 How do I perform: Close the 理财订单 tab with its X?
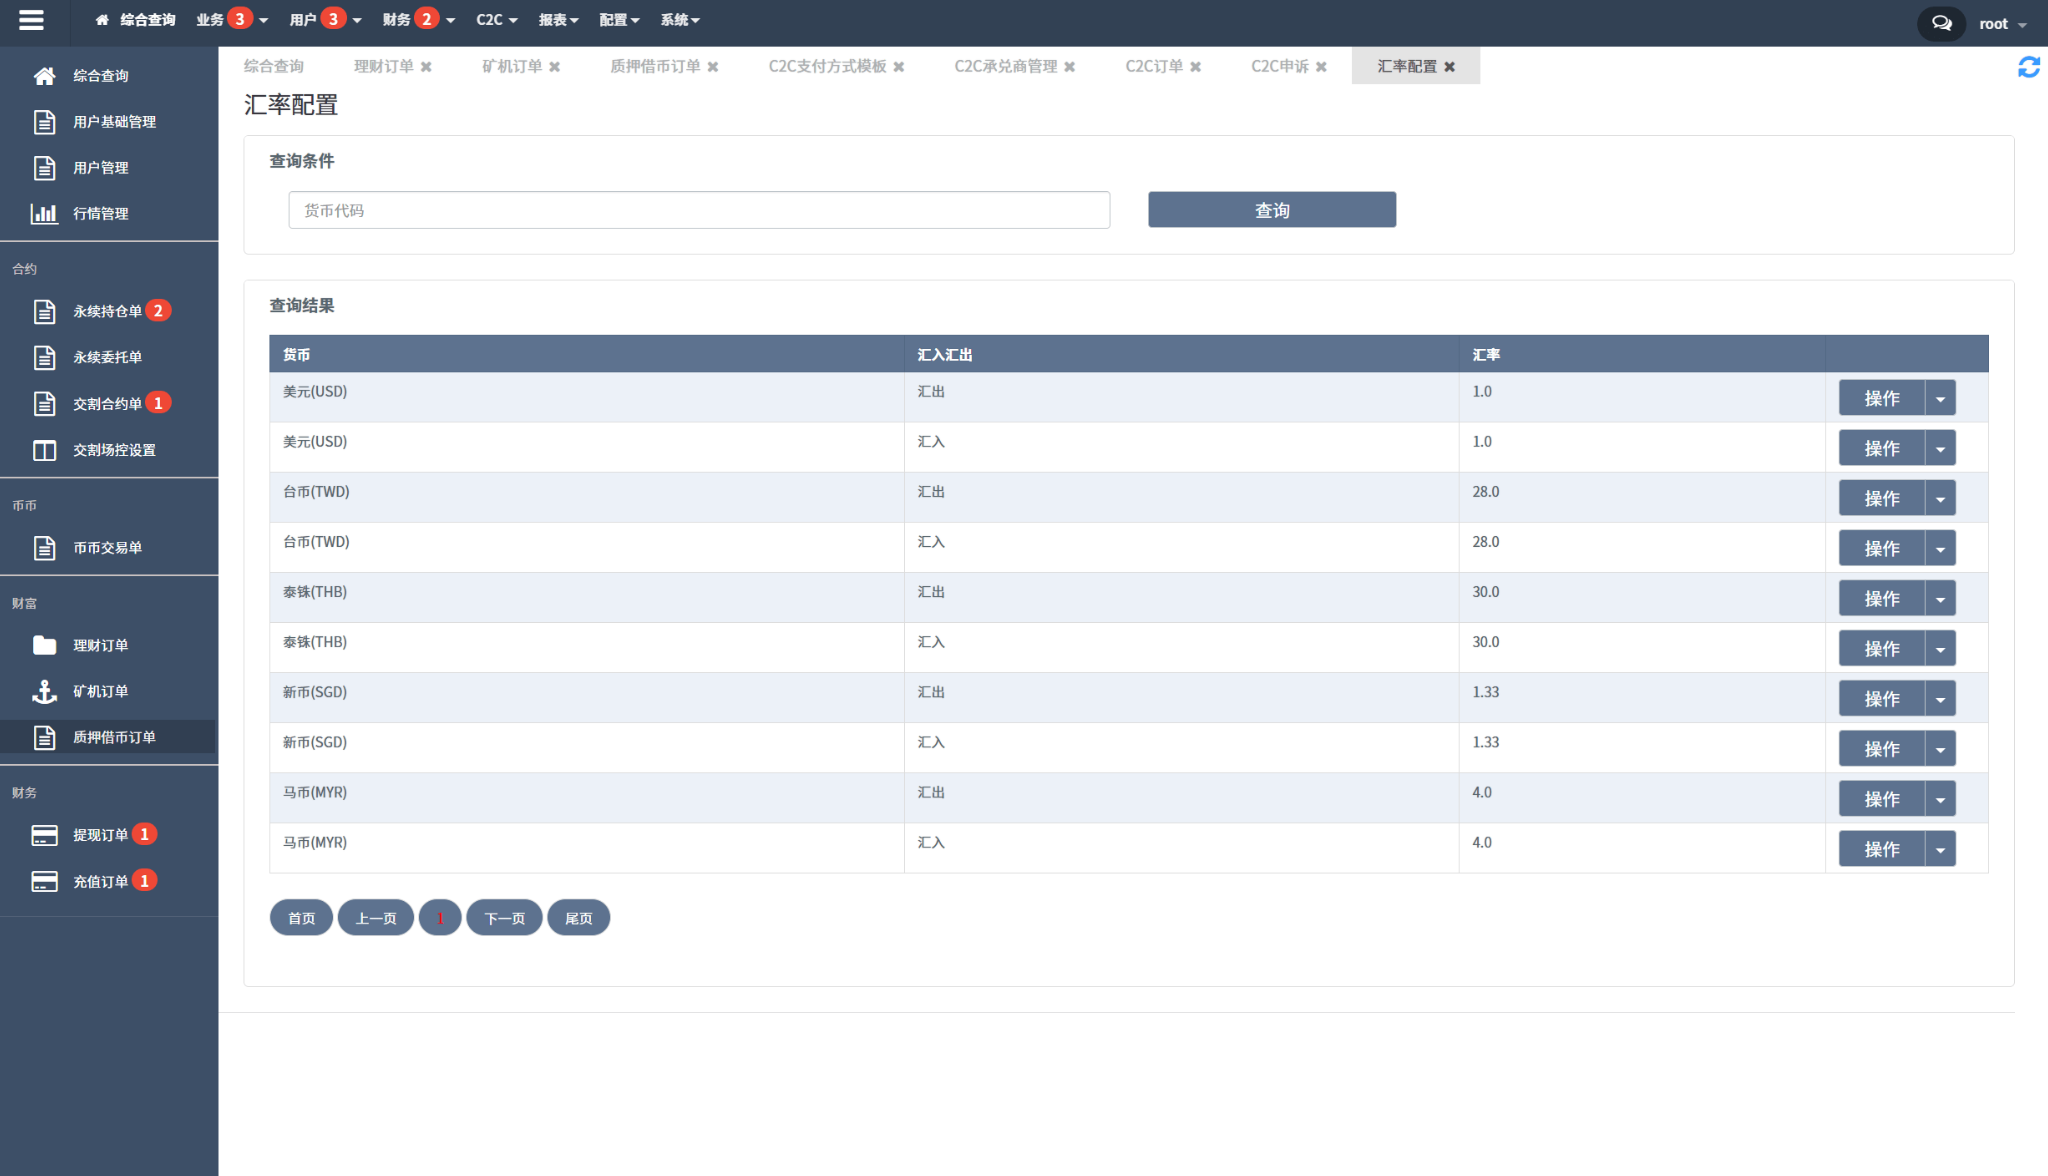426,67
